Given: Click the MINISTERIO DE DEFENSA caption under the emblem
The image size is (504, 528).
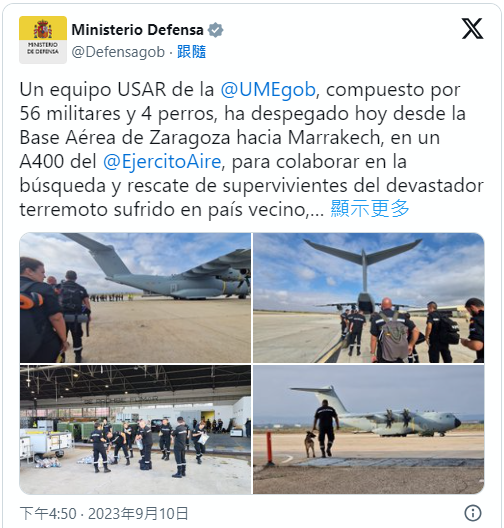Looking at the screenshot, I should pos(43,48).
